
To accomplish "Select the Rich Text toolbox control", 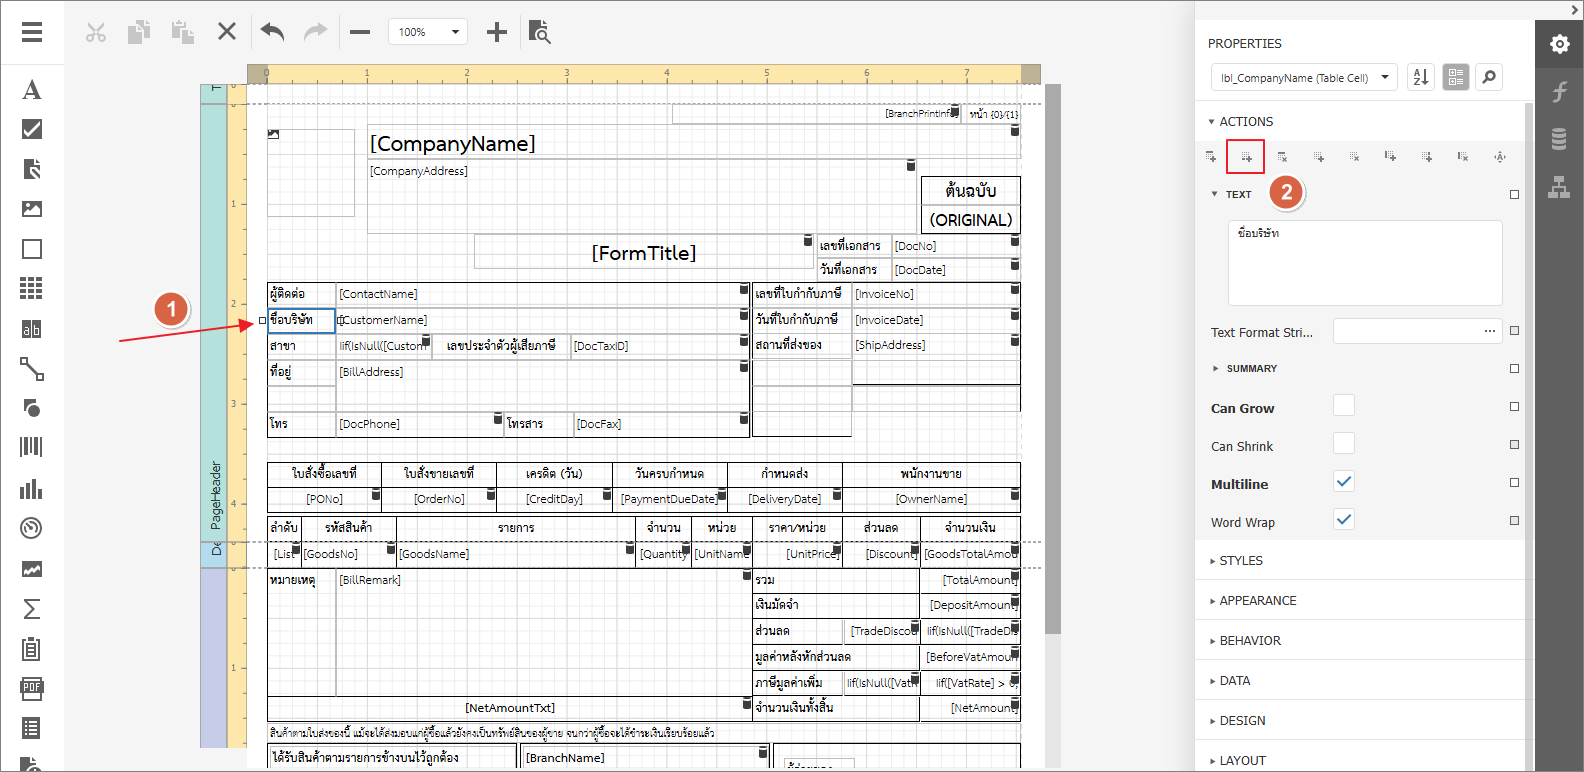I will click(32, 169).
